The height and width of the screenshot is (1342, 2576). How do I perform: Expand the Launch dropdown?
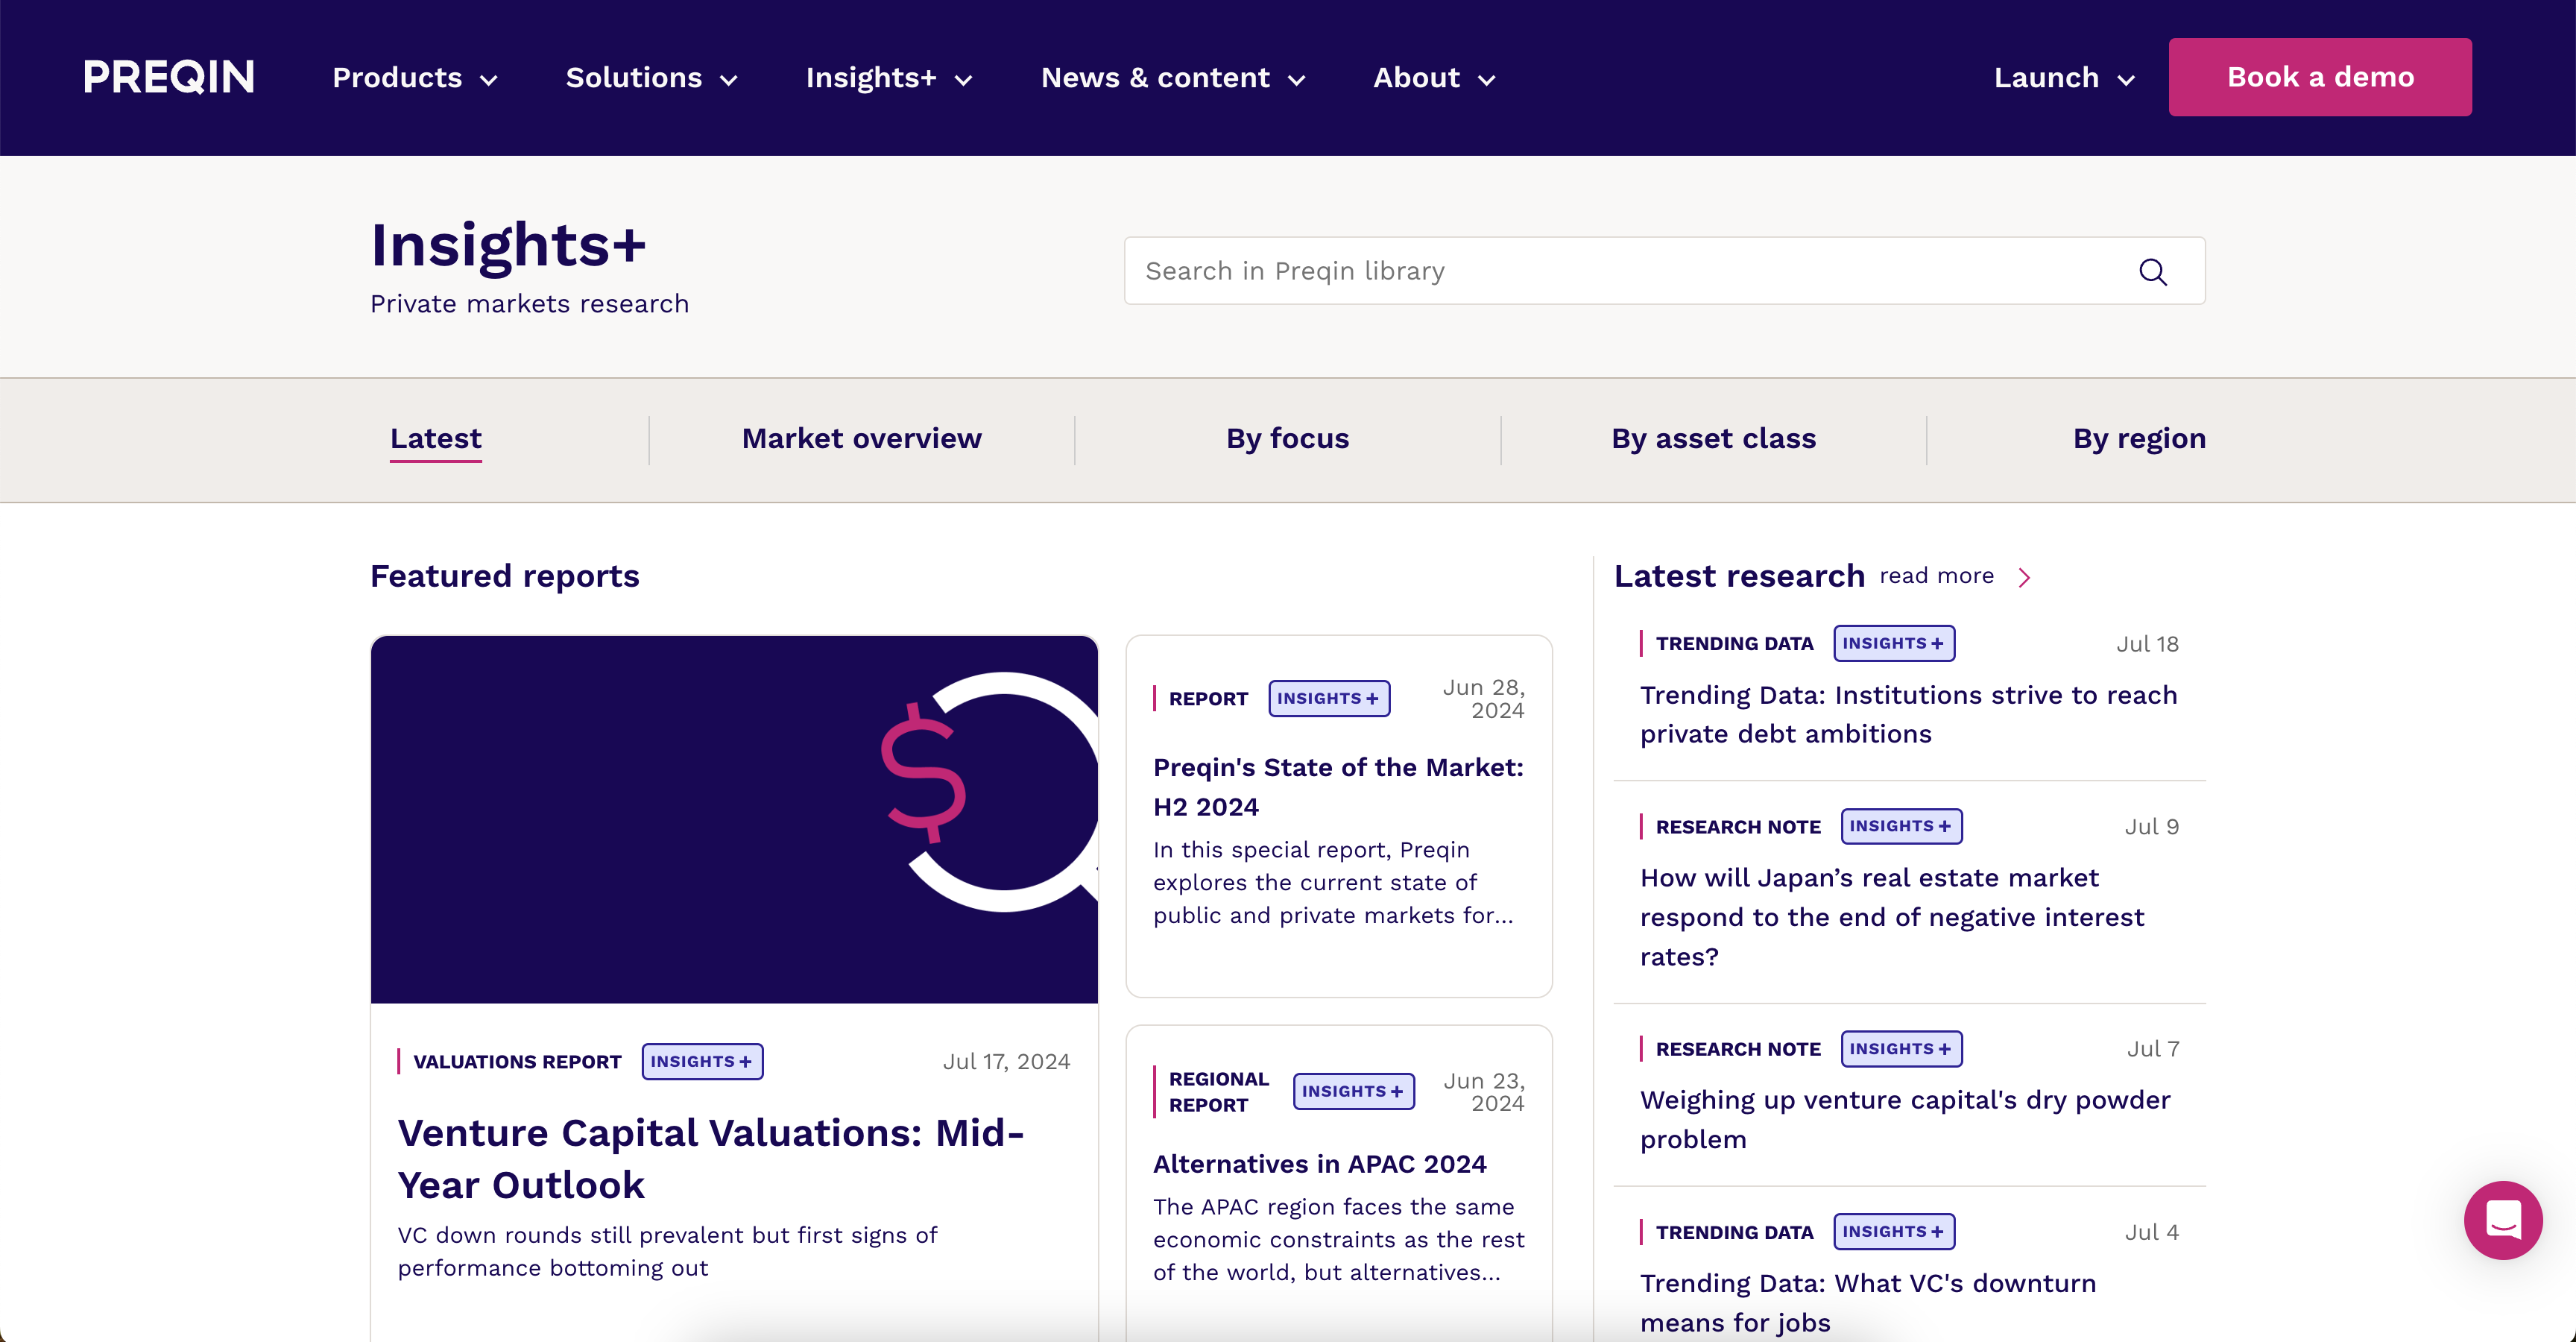2064,78
